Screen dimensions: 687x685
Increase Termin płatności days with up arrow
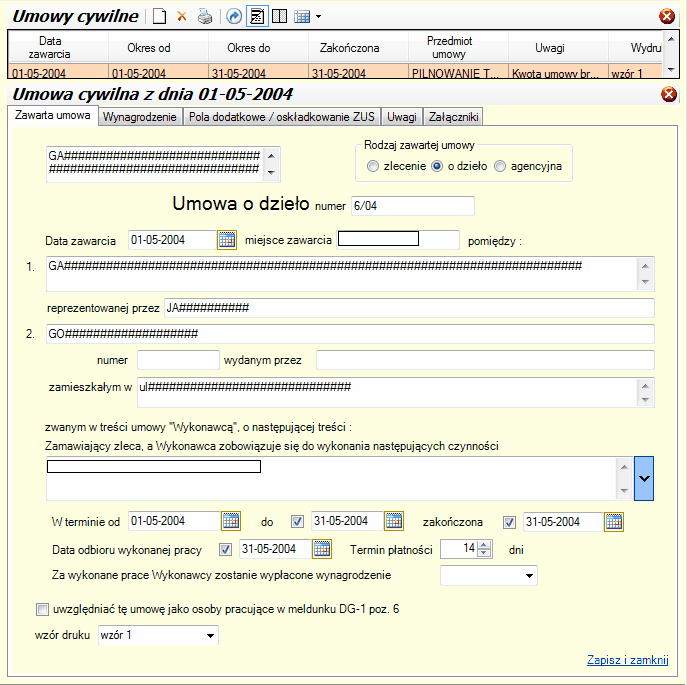click(484, 545)
